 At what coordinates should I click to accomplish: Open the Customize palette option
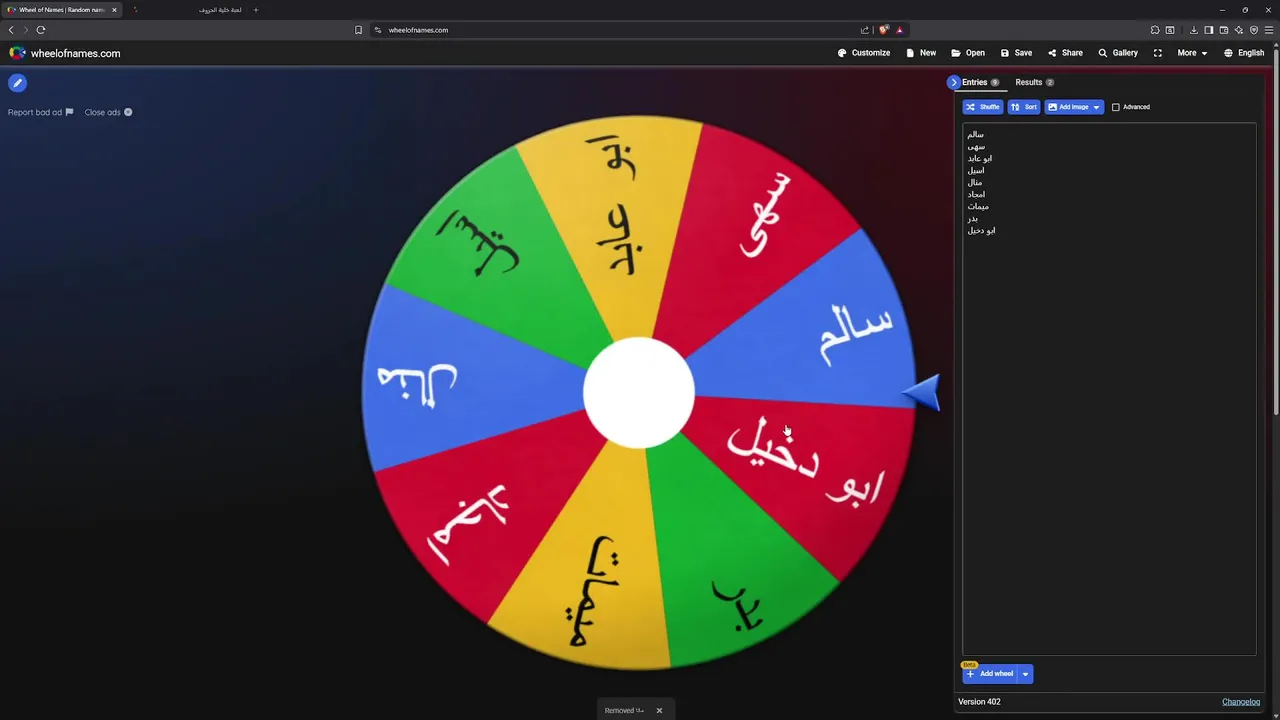point(864,53)
